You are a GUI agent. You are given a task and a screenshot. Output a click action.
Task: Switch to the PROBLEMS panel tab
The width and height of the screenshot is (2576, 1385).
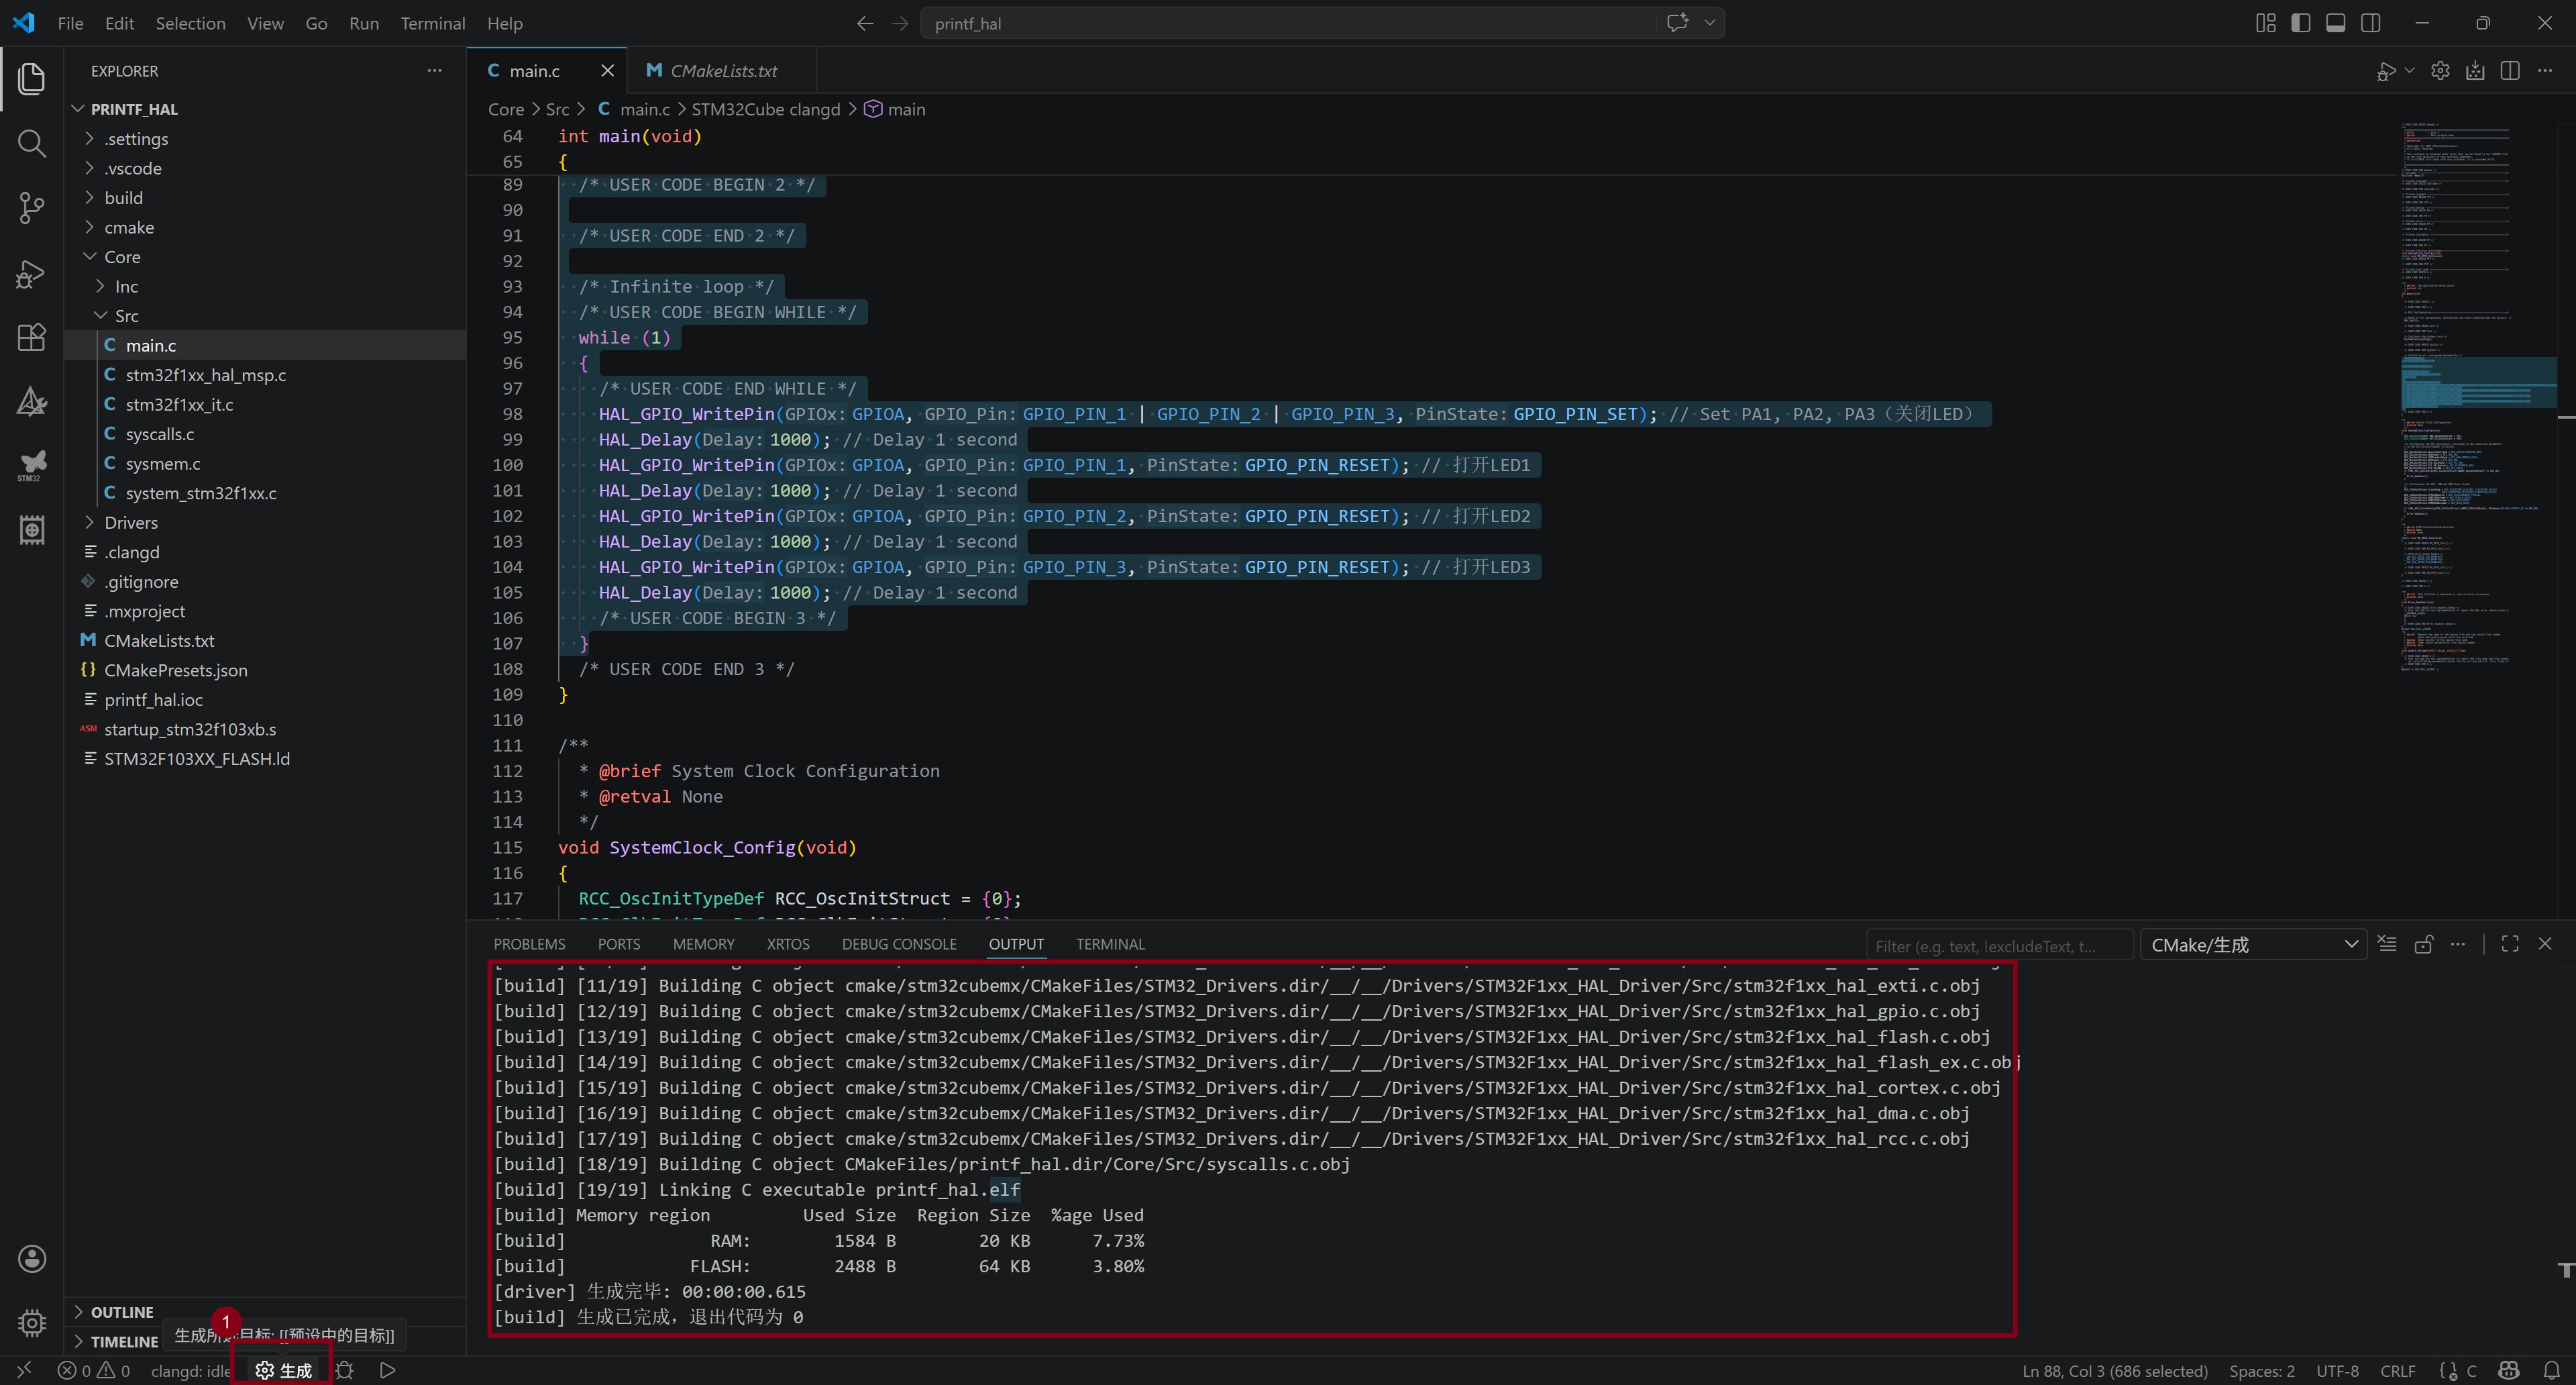click(529, 944)
